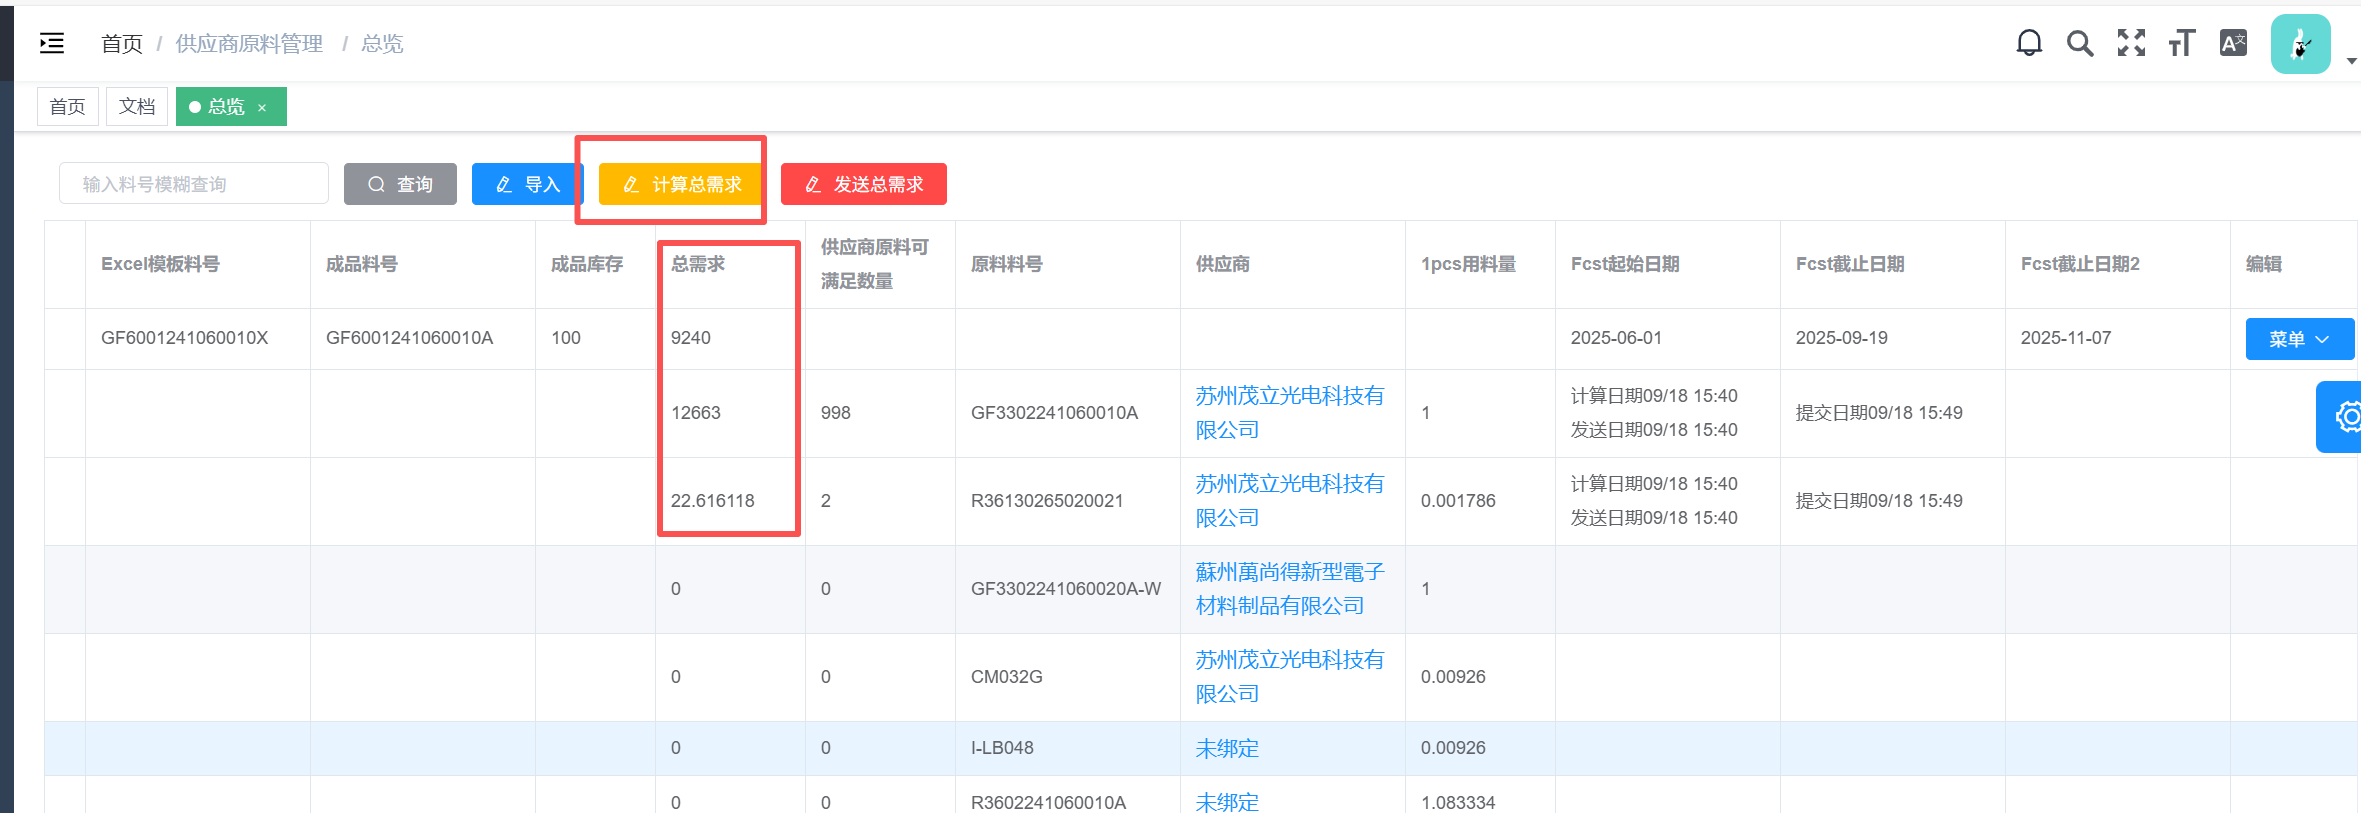Click the 首页 breadcrumb link
Screen dimensions: 2361x813
(122, 44)
